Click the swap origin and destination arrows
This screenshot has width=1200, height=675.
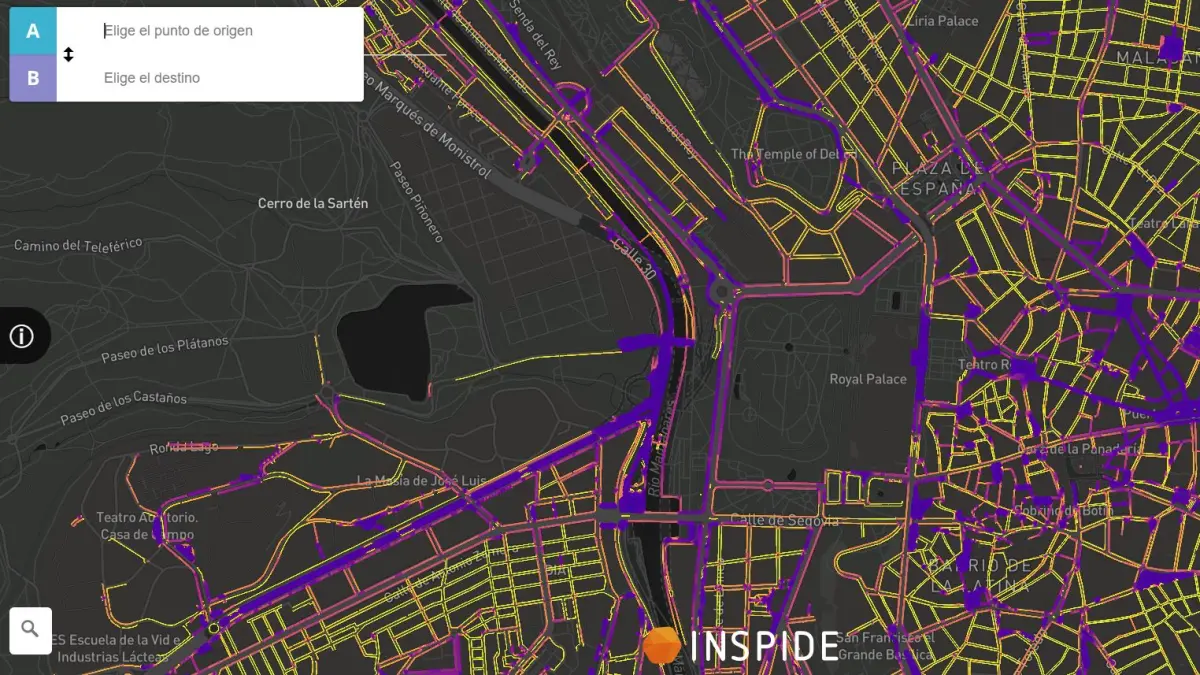pyautogui.click(x=68, y=55)
